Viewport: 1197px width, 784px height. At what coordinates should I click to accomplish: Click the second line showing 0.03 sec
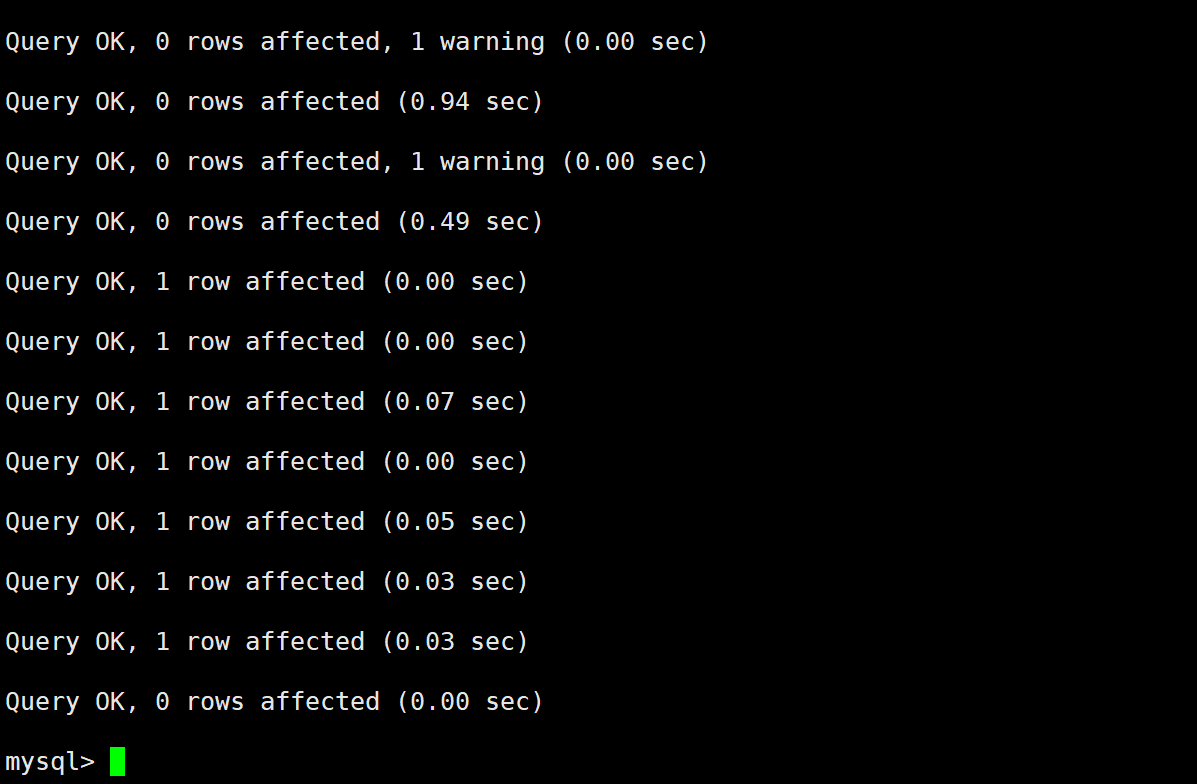266,642
